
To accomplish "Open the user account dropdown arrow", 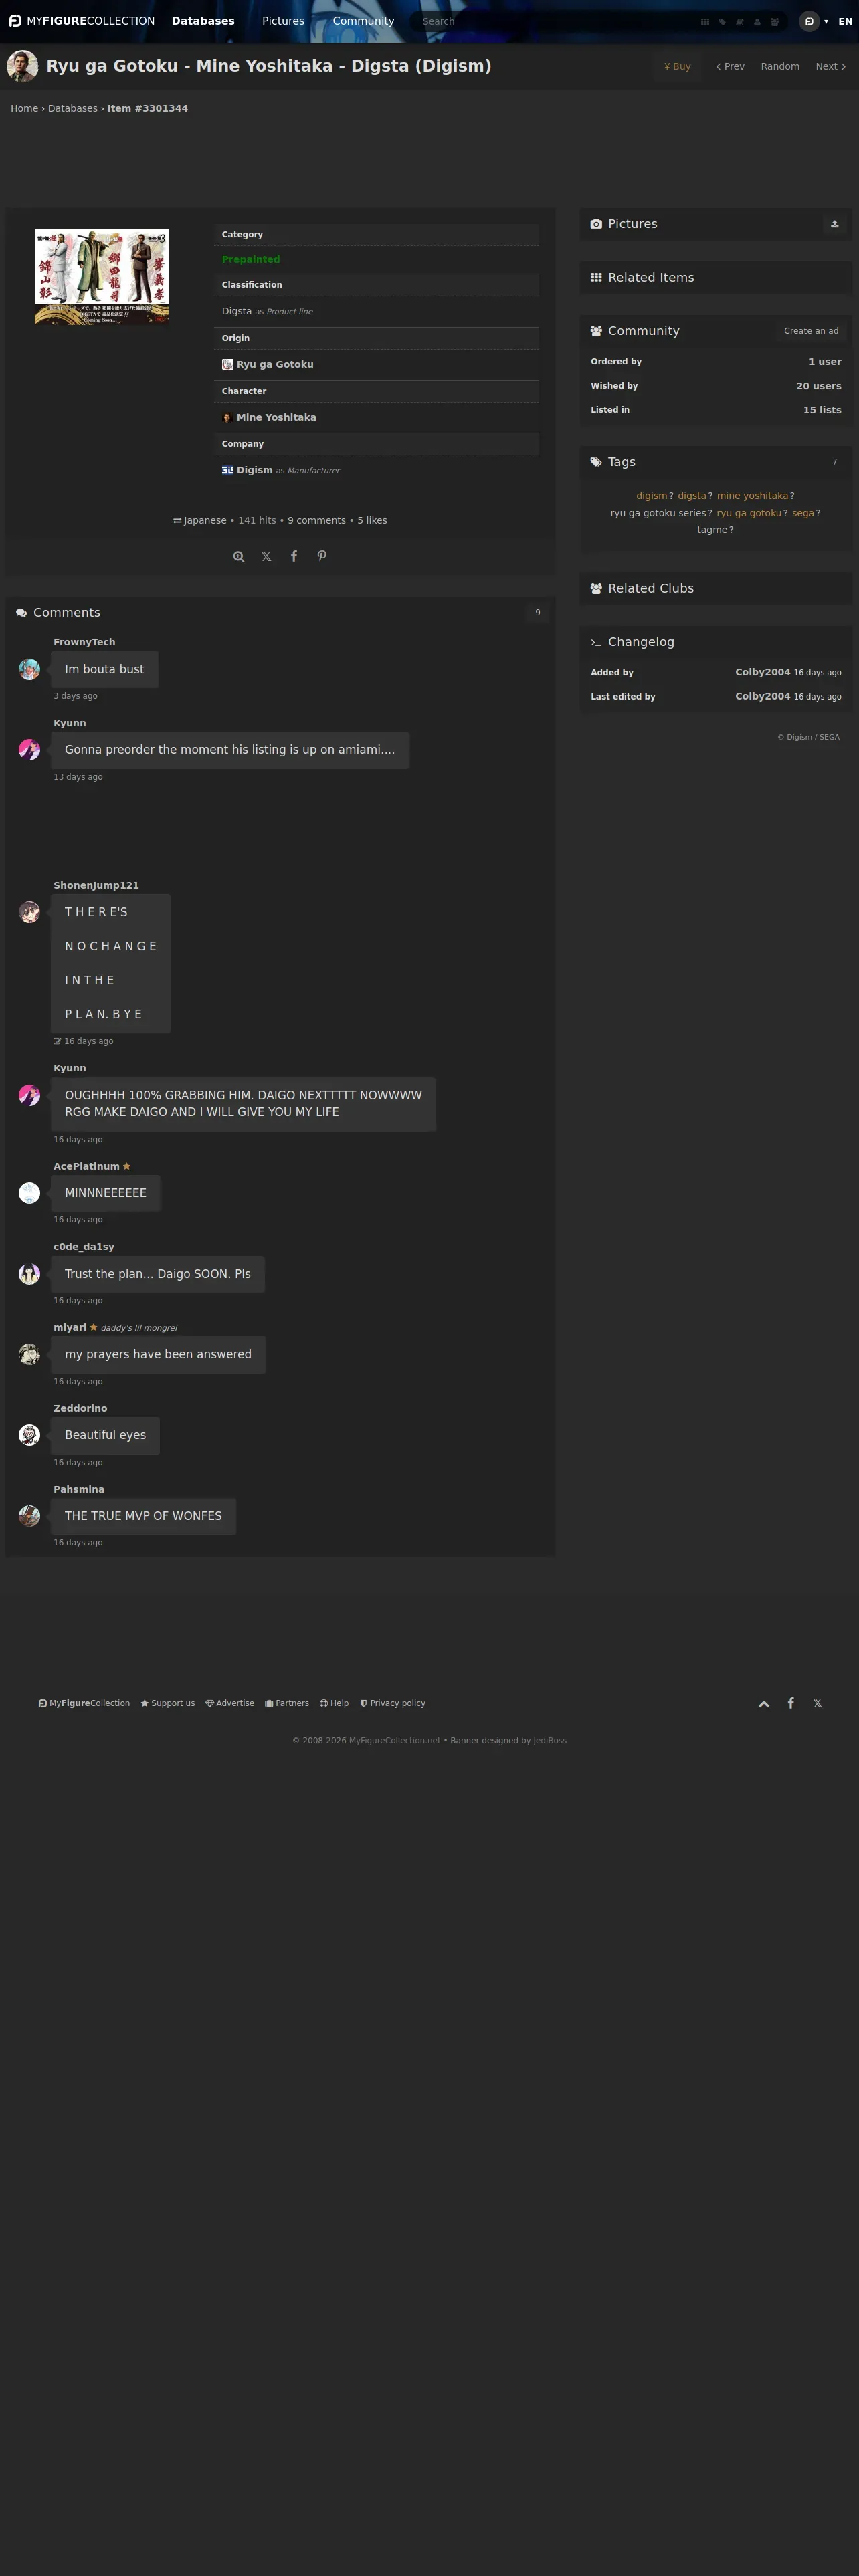I will coord(826,22).
